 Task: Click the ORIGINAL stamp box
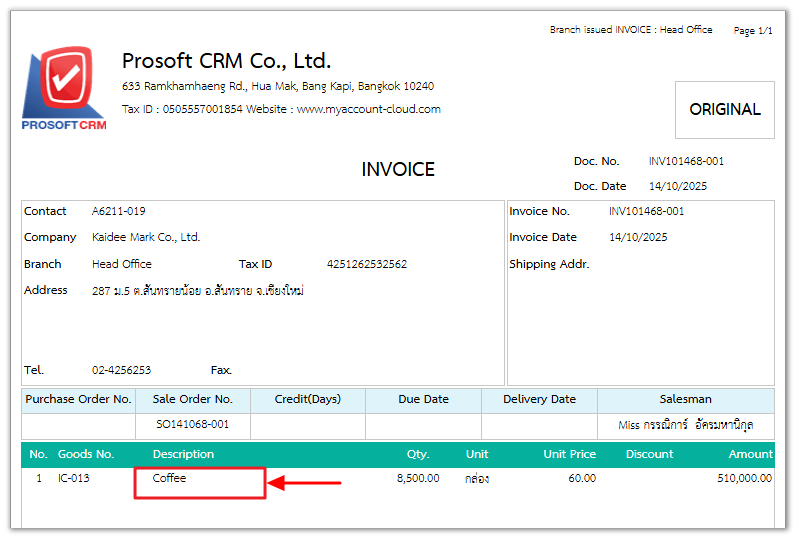(724, 110)
